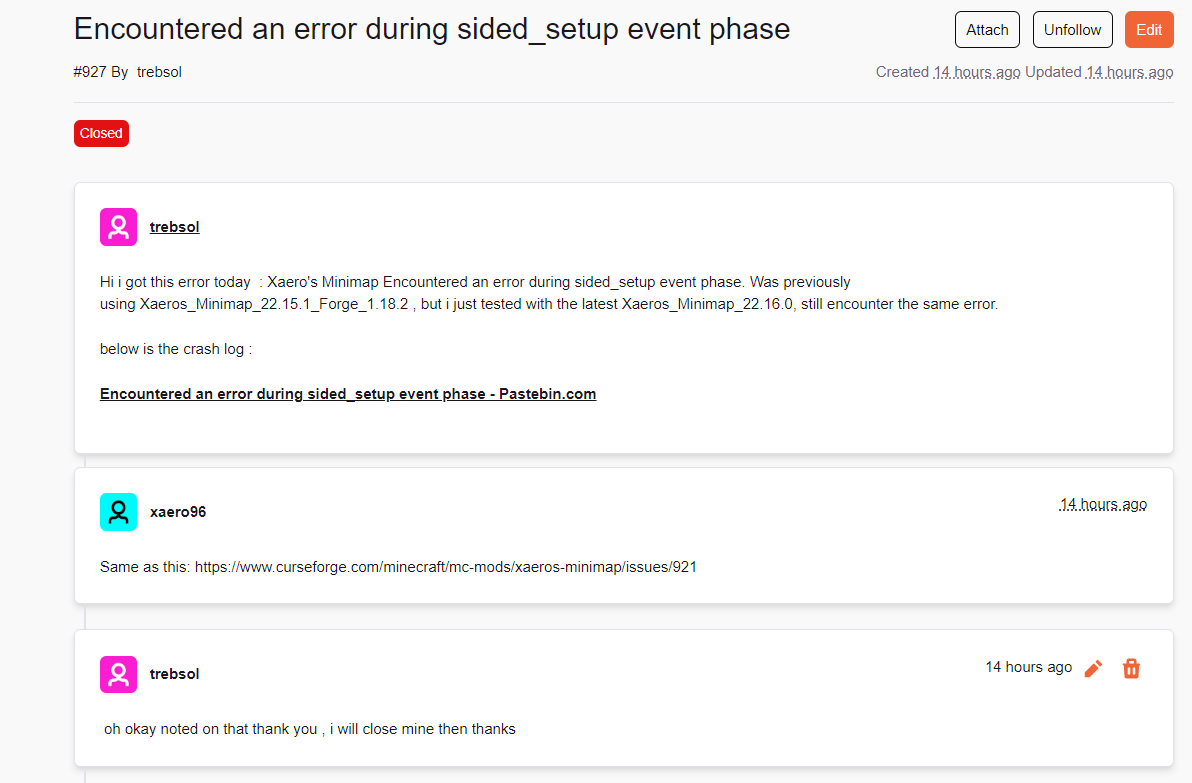This screenshot has height=783, width=1192.
Task: Open trebsol's profile link in first post
Action: pos(174,227)
